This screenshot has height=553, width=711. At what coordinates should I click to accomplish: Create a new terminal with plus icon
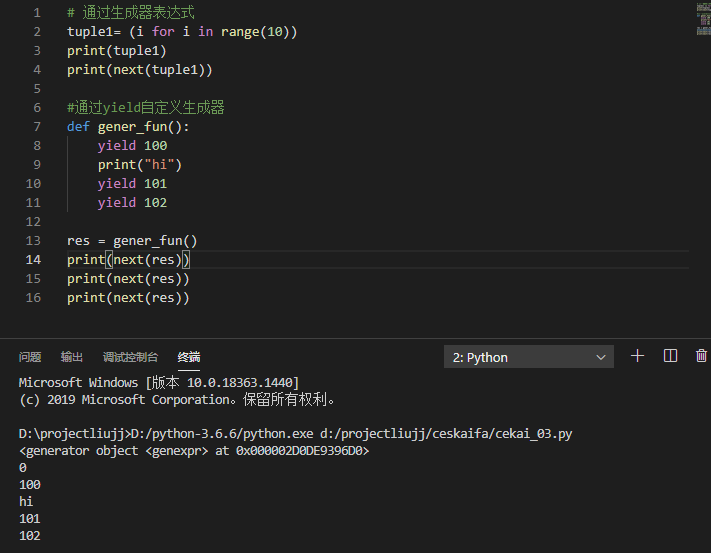pyautogui.click(x=638, y=356)
